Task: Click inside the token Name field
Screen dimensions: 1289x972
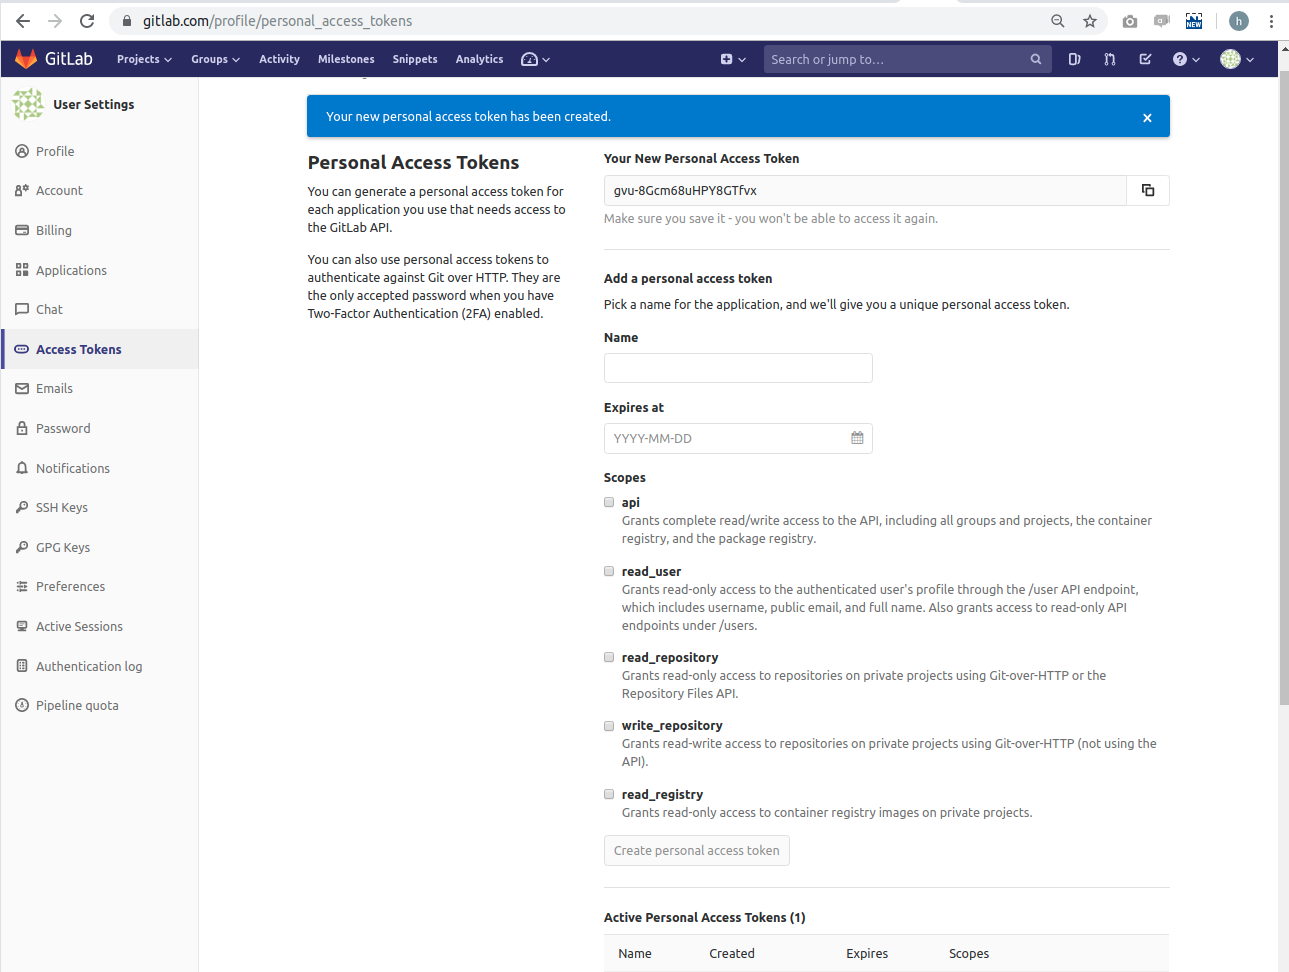Action: coord(738,368)
